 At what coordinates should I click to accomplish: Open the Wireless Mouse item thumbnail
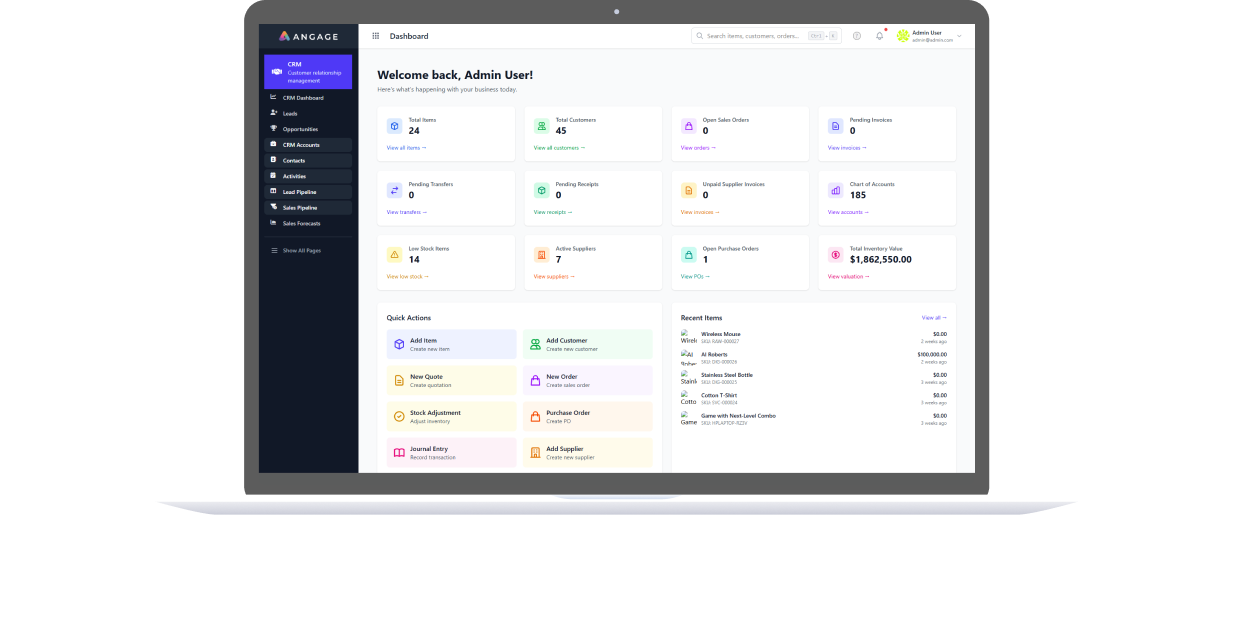688,337
